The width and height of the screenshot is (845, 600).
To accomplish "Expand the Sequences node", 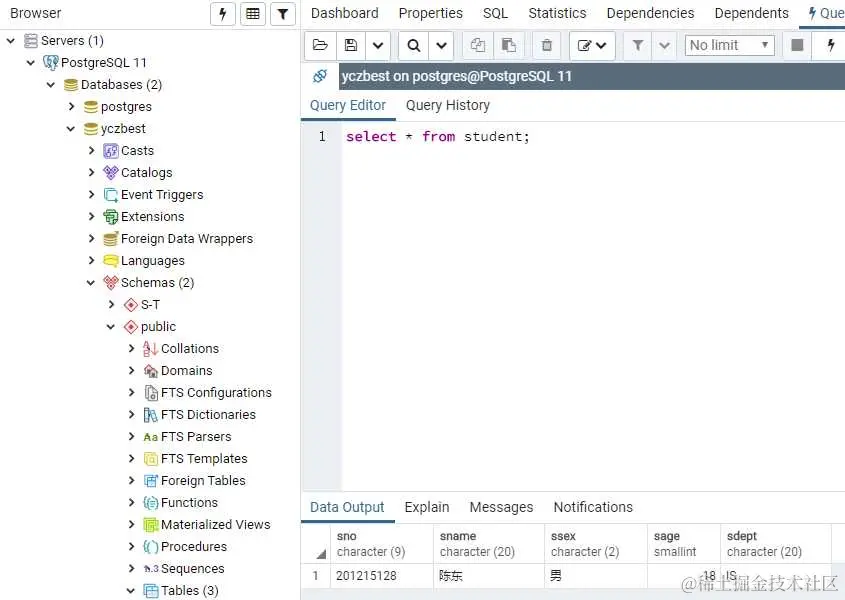I will (131, 569).
